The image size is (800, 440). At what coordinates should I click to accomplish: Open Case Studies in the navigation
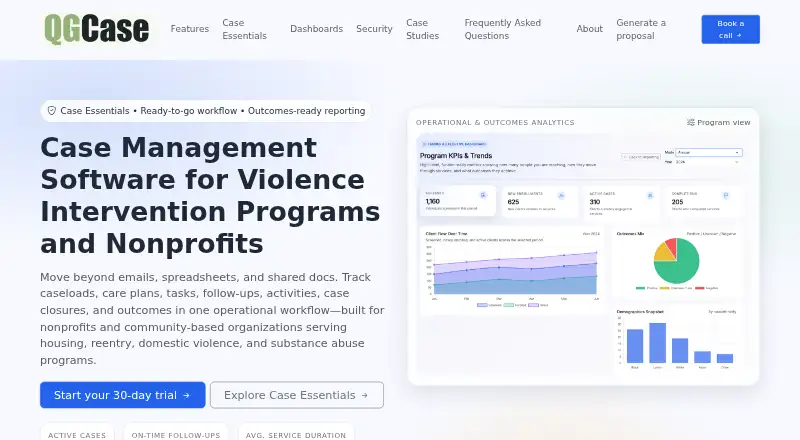(x=422, y=29)
